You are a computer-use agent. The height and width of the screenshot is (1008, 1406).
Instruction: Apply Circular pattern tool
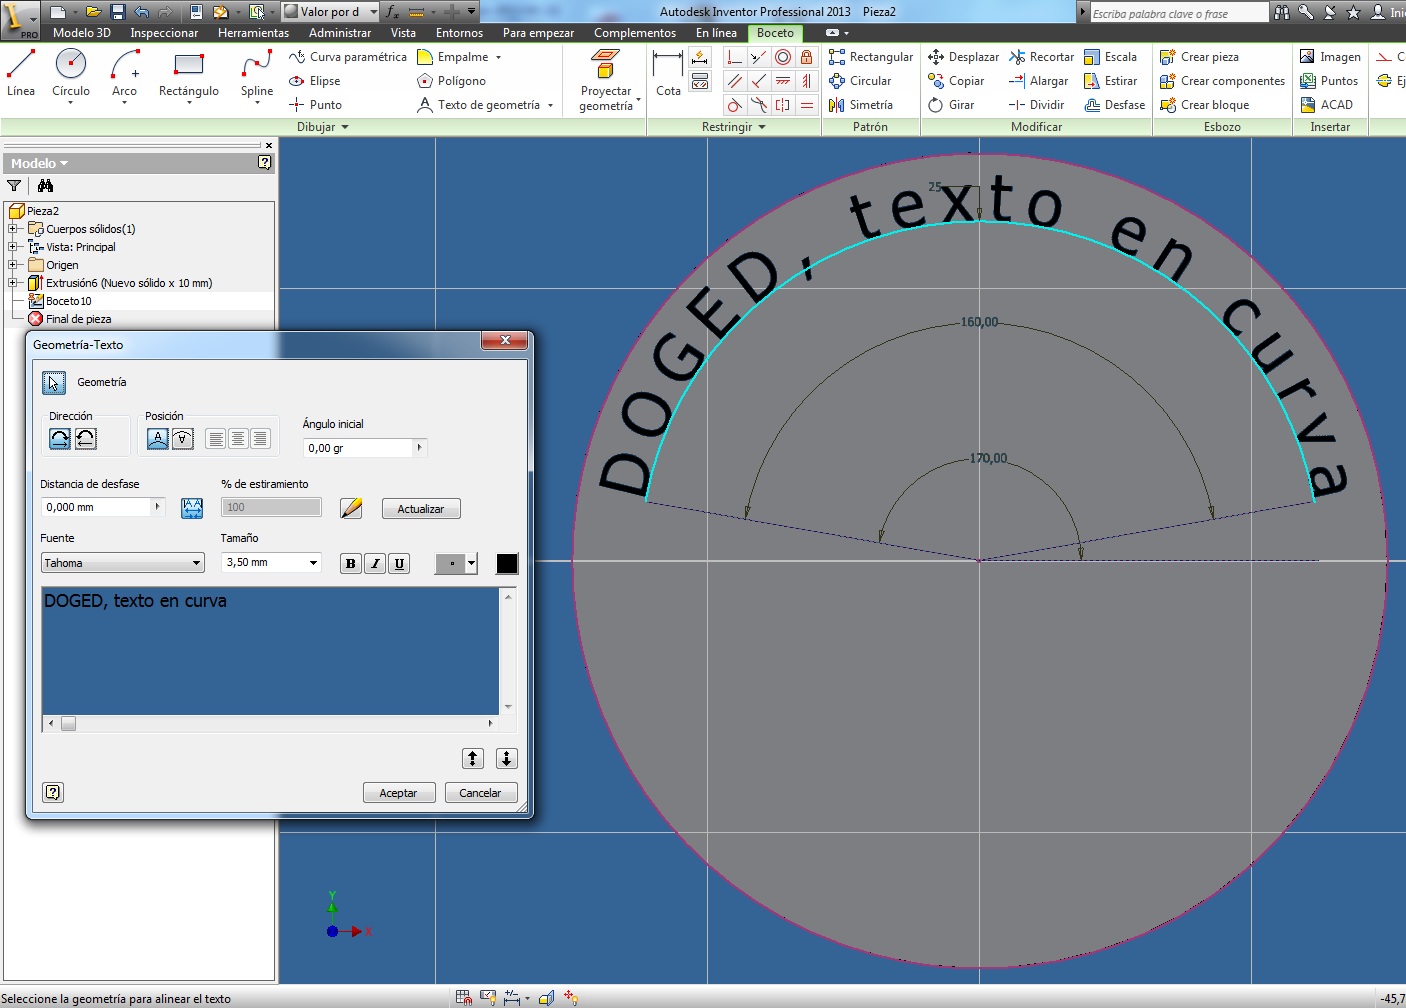860,81
